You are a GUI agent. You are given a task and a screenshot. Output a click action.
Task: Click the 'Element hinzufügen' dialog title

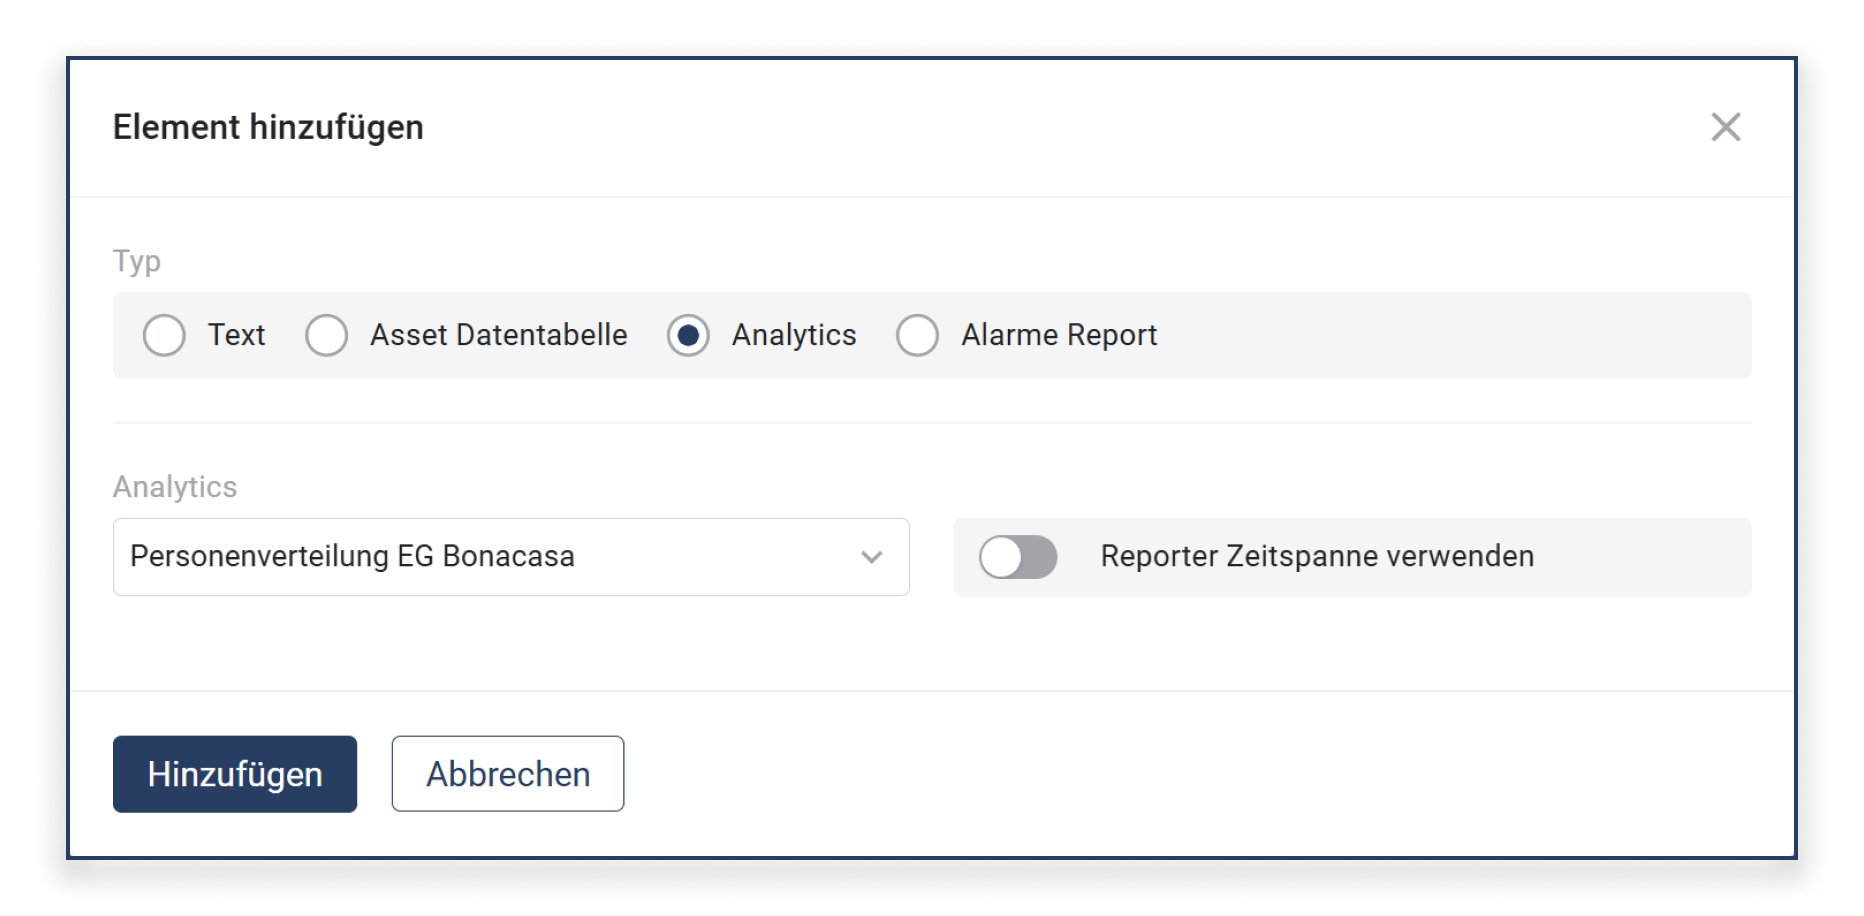(x=268, y=127)
